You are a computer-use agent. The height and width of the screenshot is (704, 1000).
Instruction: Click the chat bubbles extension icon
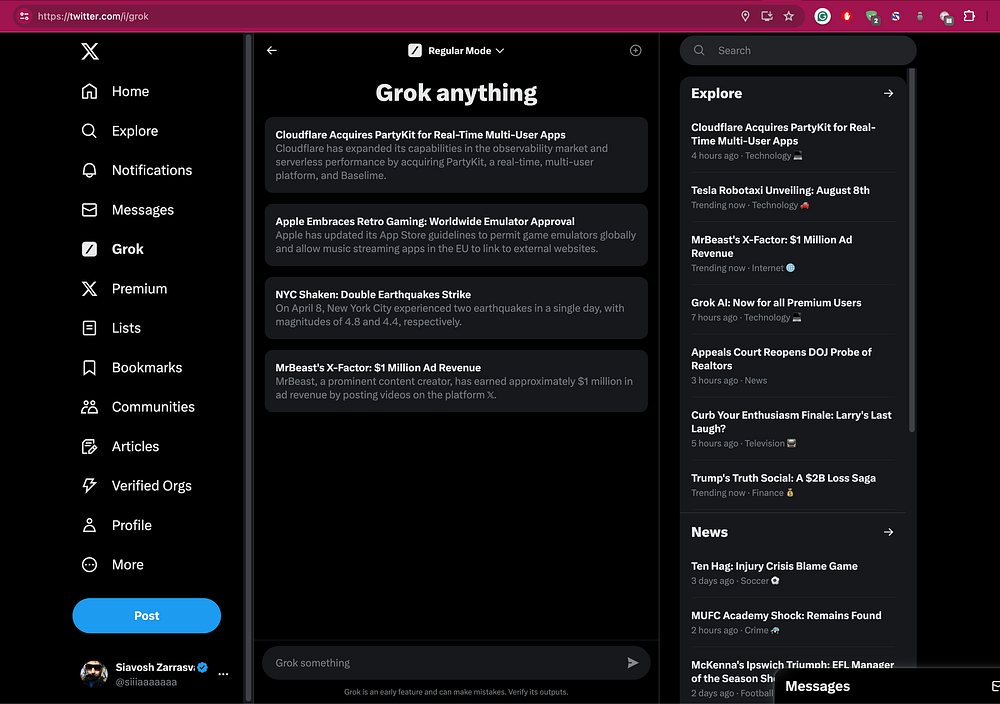(x=946, y=17)
